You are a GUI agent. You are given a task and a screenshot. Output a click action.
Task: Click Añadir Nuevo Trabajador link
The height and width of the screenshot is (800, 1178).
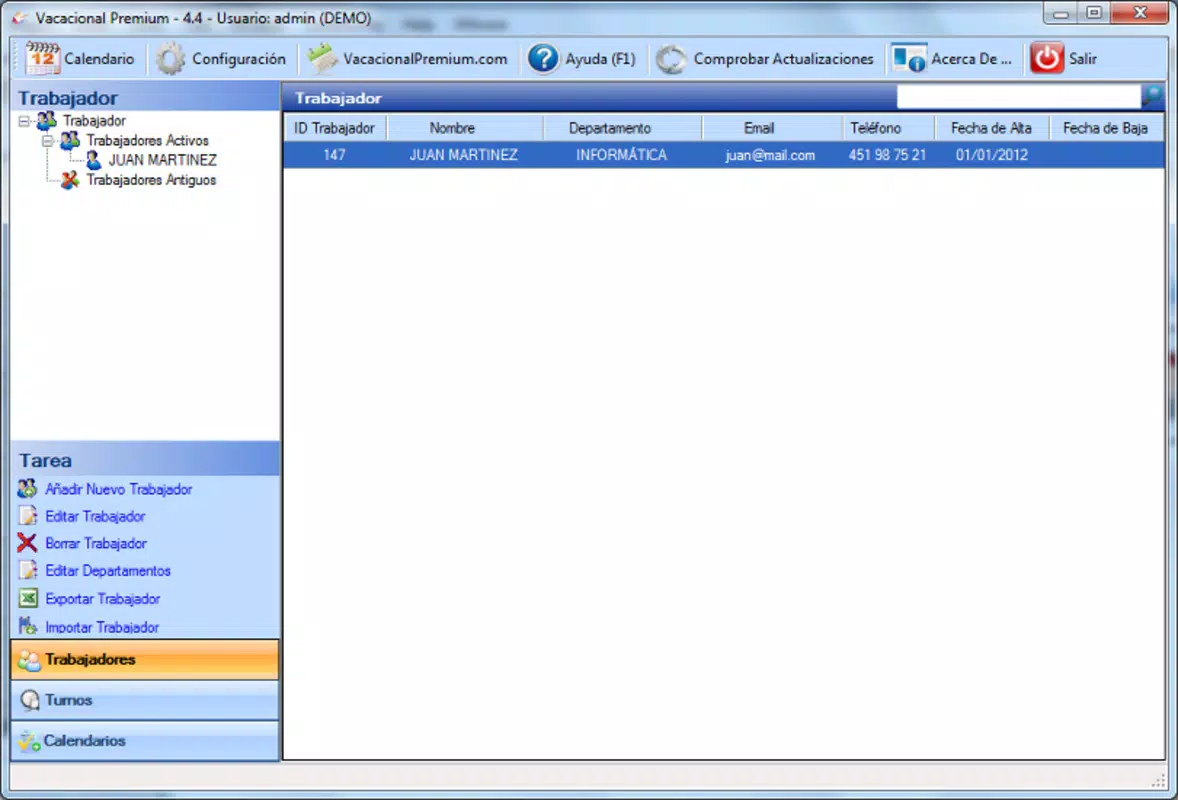(x=119, y=489)
